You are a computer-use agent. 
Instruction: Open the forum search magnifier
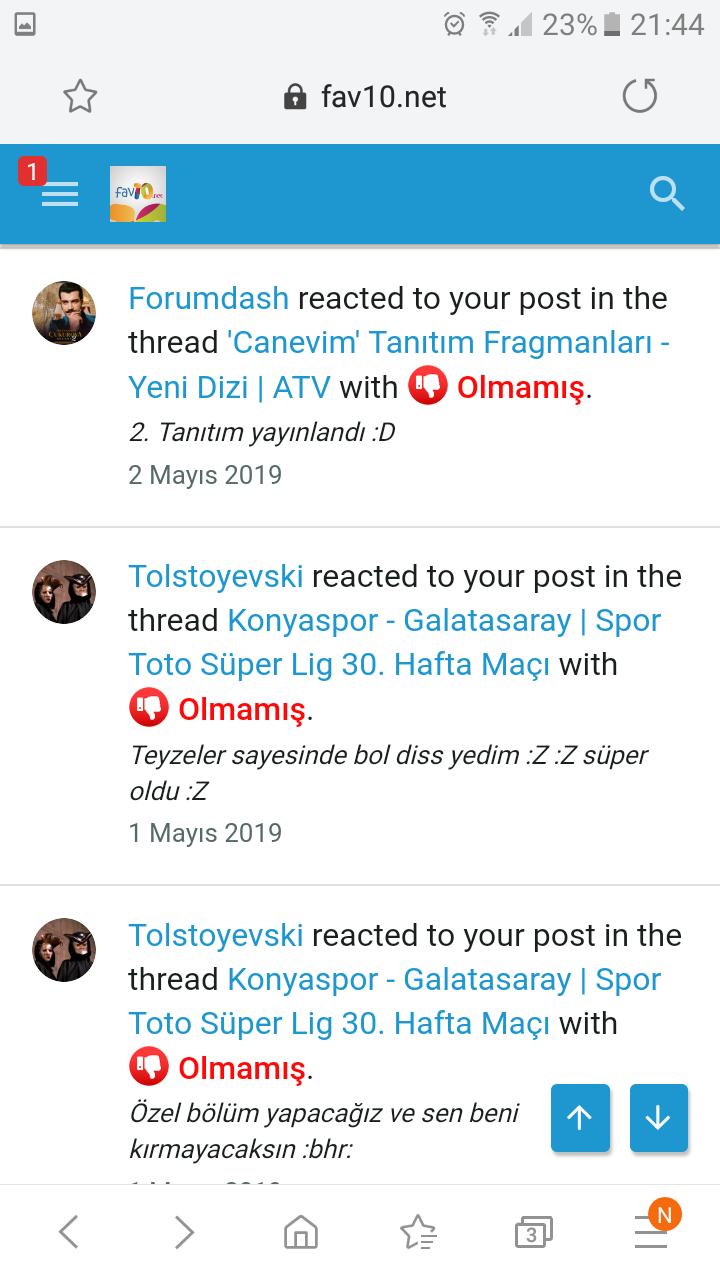click(x=666, y=193)
